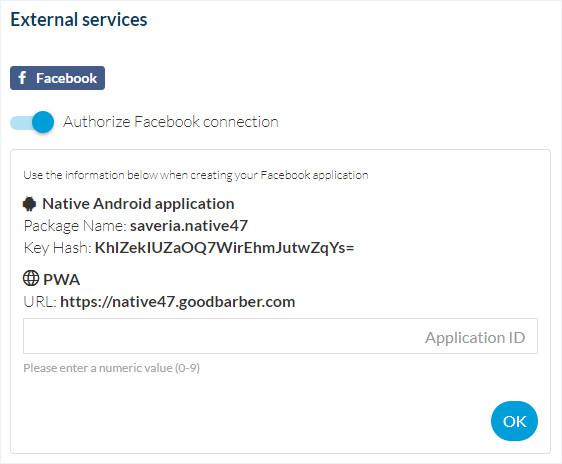Click the Native Android application heading
Screen dimensions: 562x464
(138, 204)
